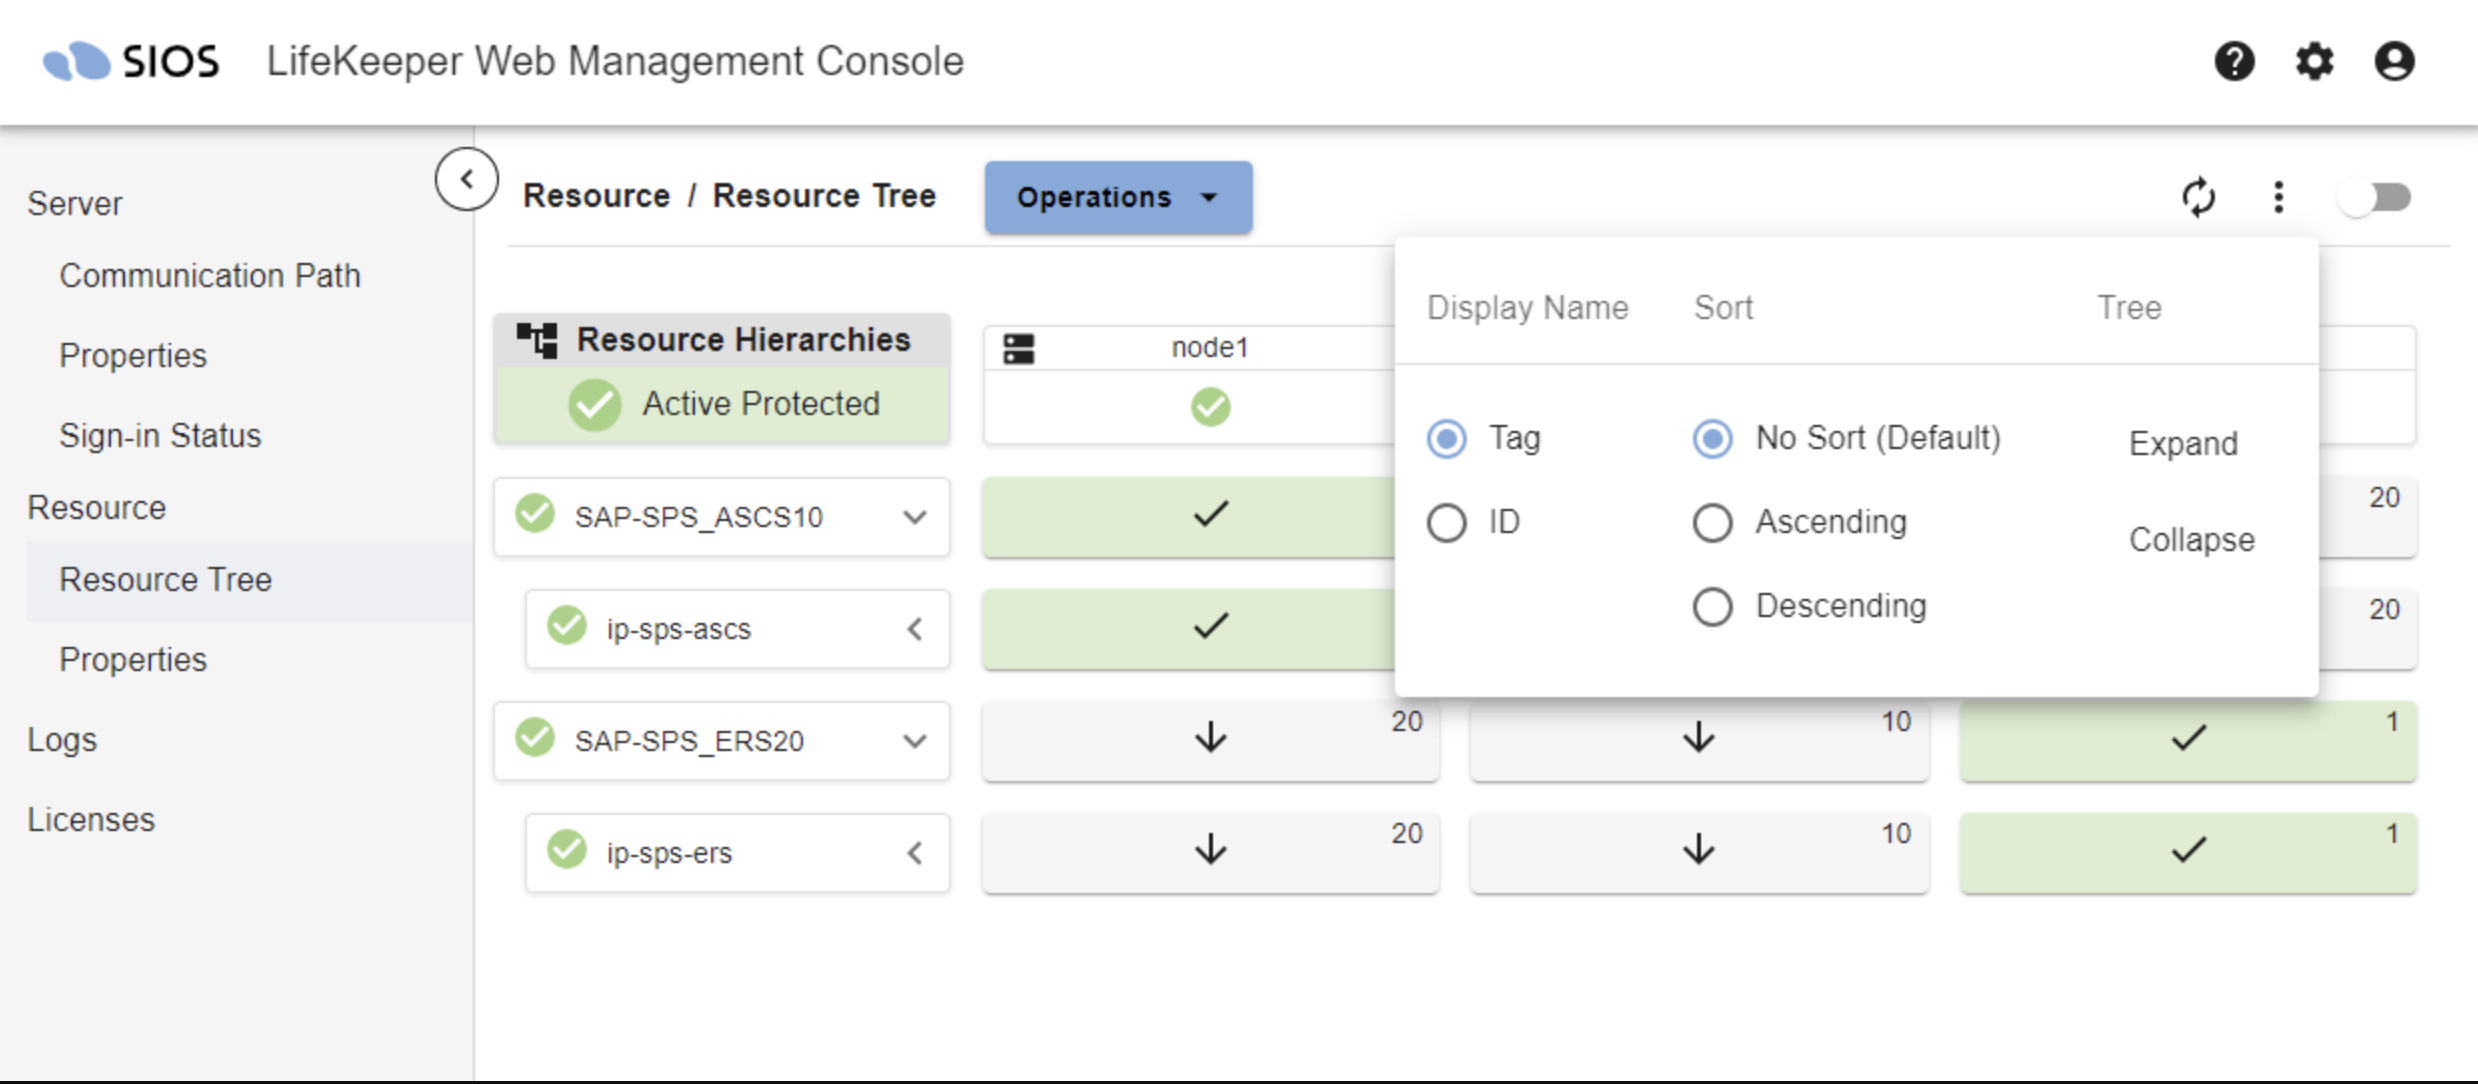Click the user account icon

(2394, 62)
